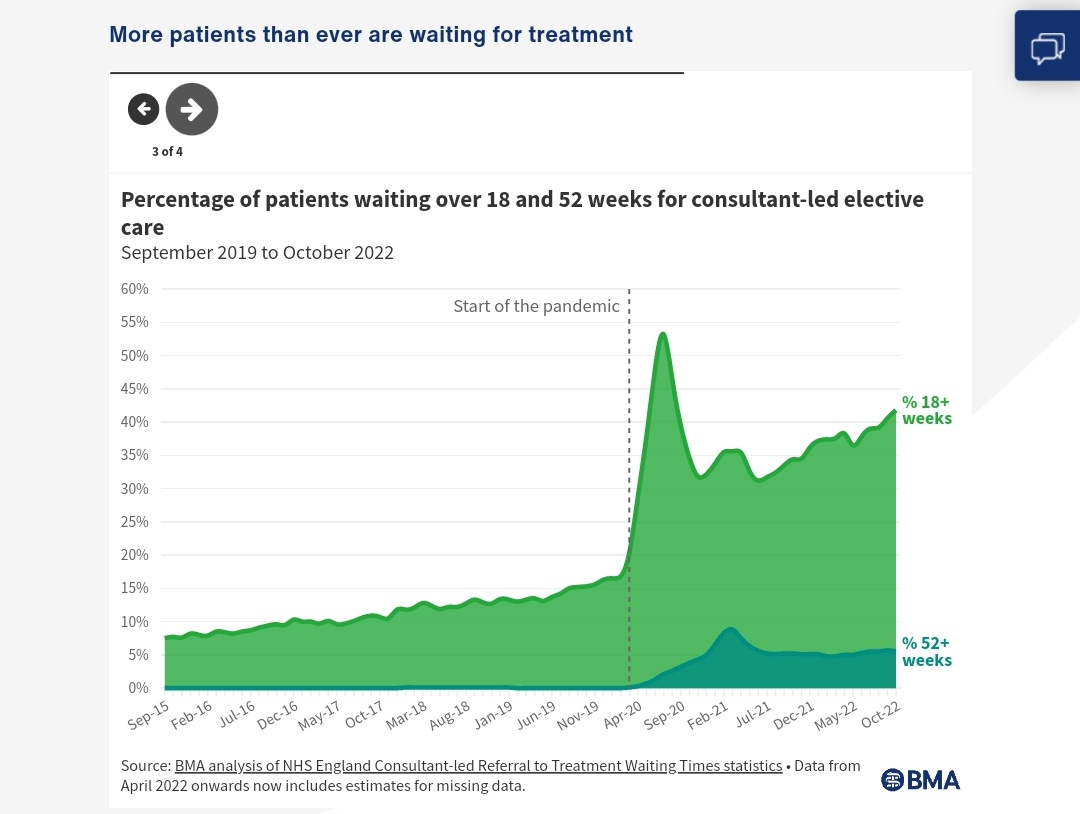
Task: Click the '3 of 4' pagination indicator
Action: (x=167, y=151)
